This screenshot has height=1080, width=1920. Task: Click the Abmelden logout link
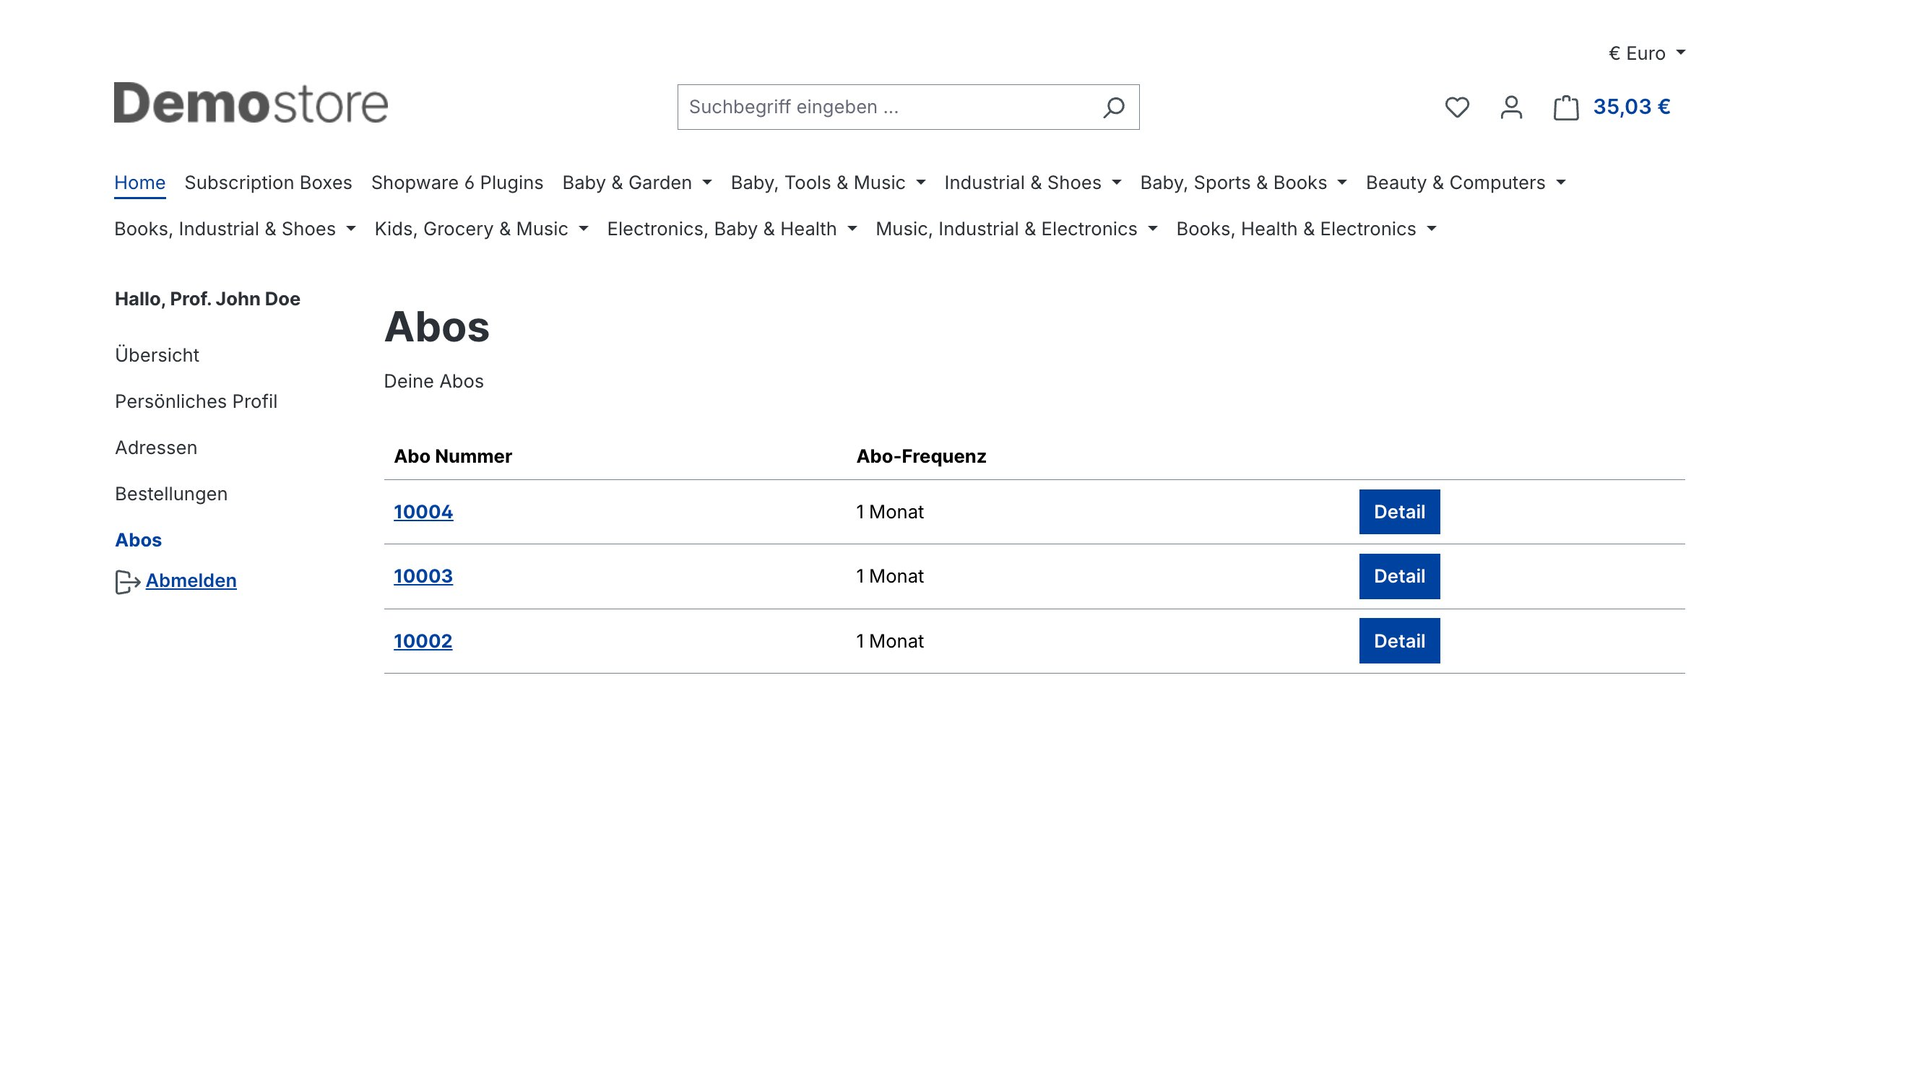[x=191, y=581]
